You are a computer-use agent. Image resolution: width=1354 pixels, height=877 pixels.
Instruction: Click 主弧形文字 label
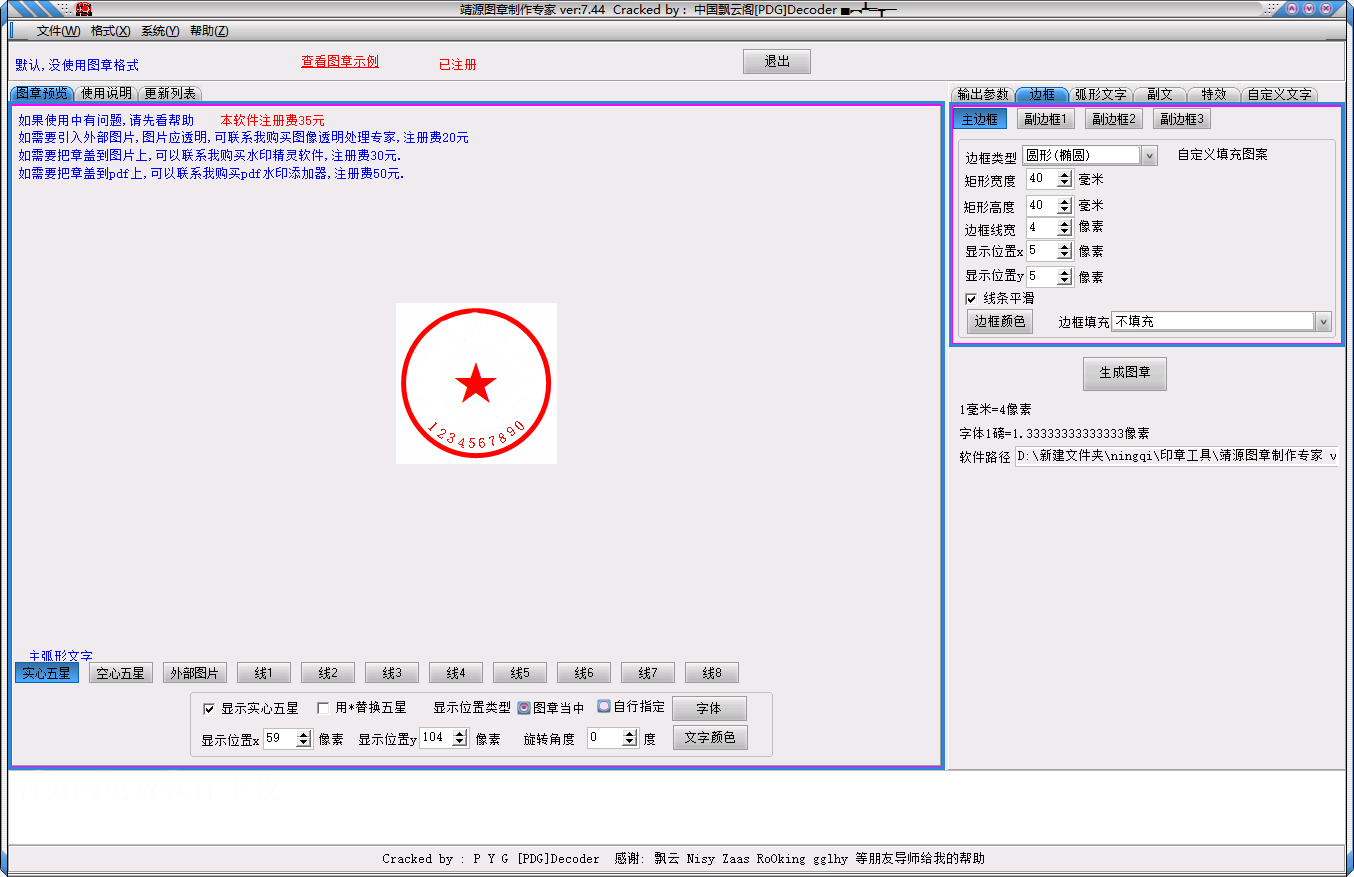(60, 655)
